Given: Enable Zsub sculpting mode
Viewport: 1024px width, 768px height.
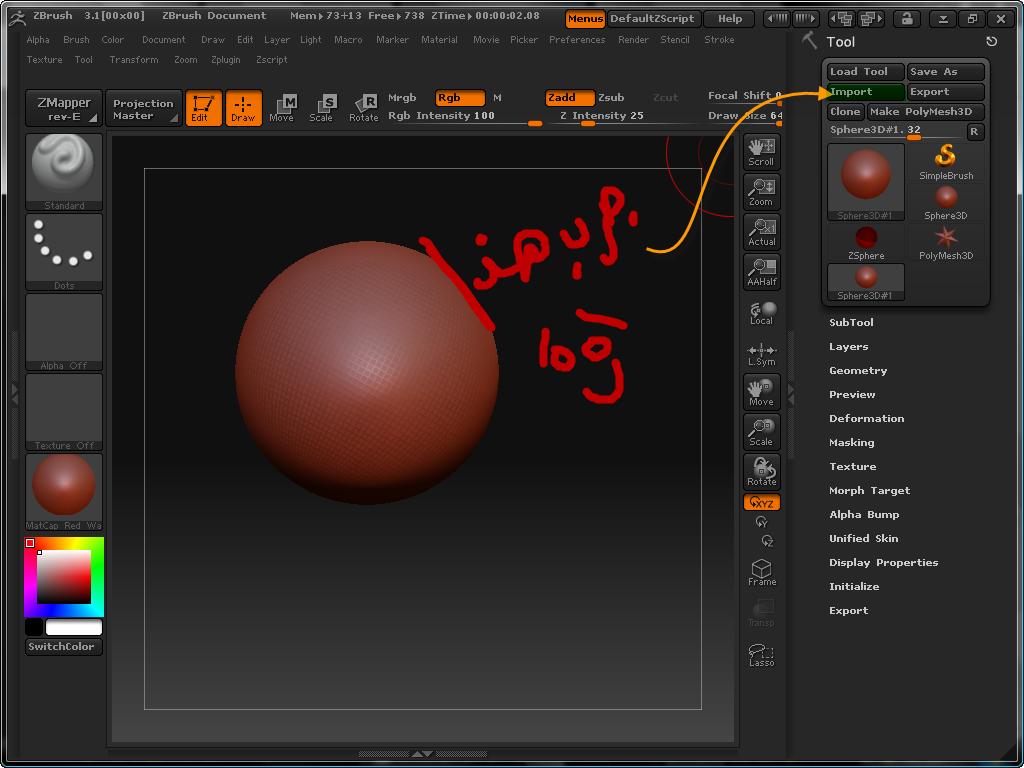Looking at the screenshot, I should [611, 98].
